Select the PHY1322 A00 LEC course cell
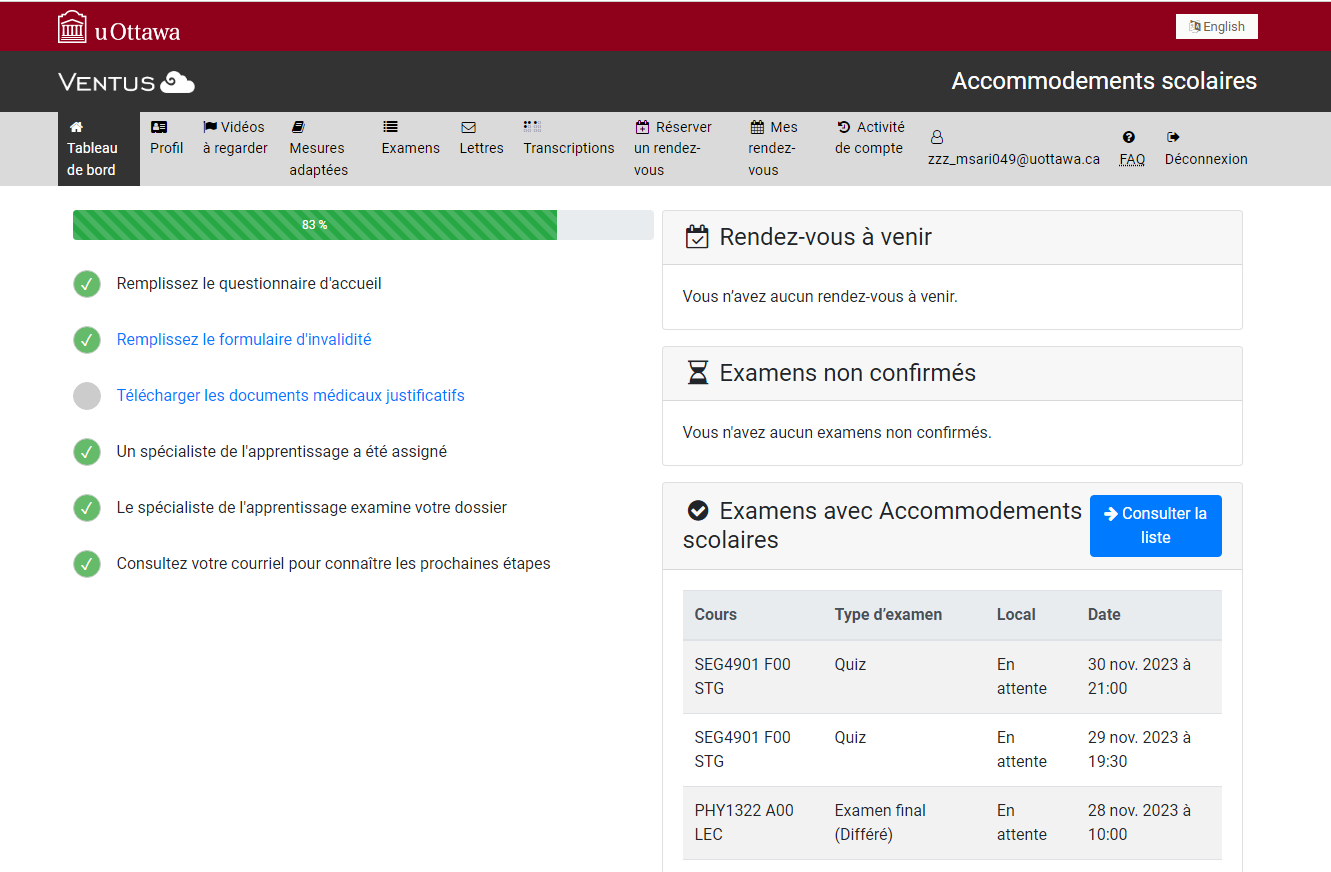The height and width of the screenshot is (872, 1331). coord(753,823)
